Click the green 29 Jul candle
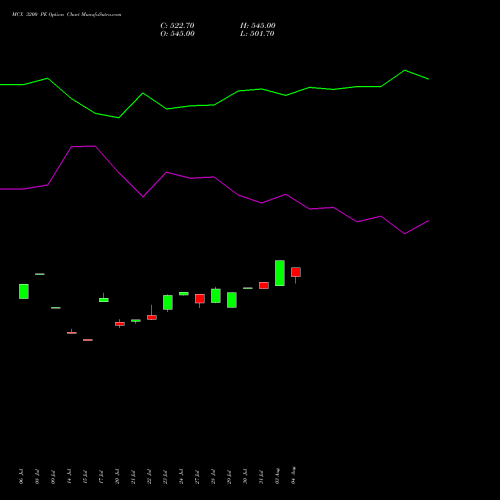Screen dimensions: 500x500 [232, 300]
